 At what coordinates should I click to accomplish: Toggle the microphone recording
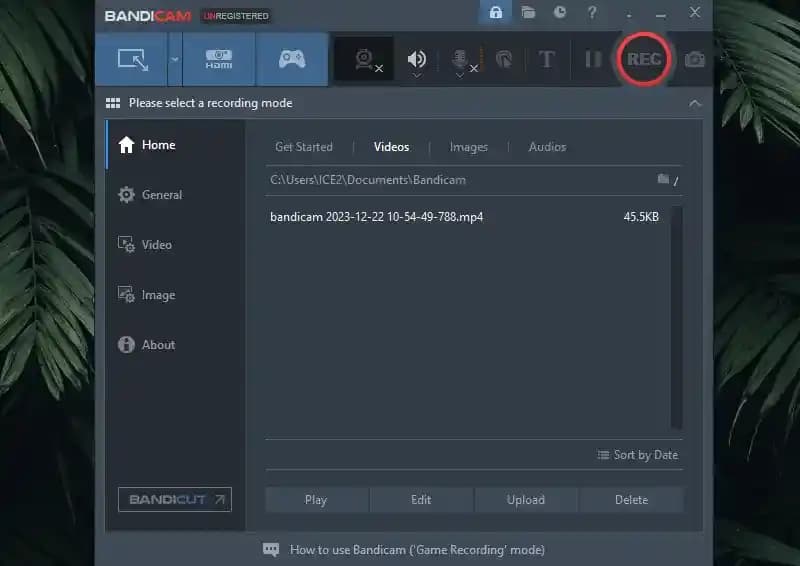tap(460, 60)
